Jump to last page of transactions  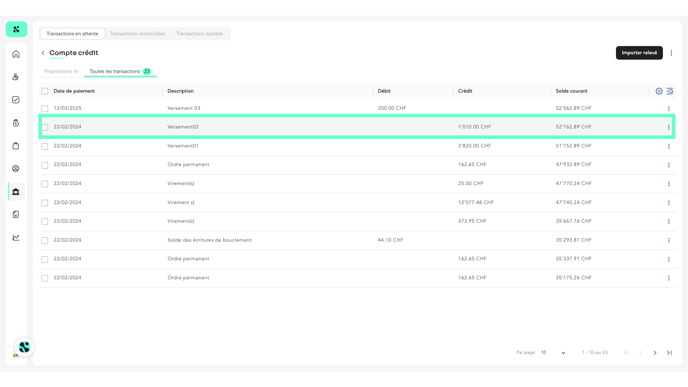(669, 353)
